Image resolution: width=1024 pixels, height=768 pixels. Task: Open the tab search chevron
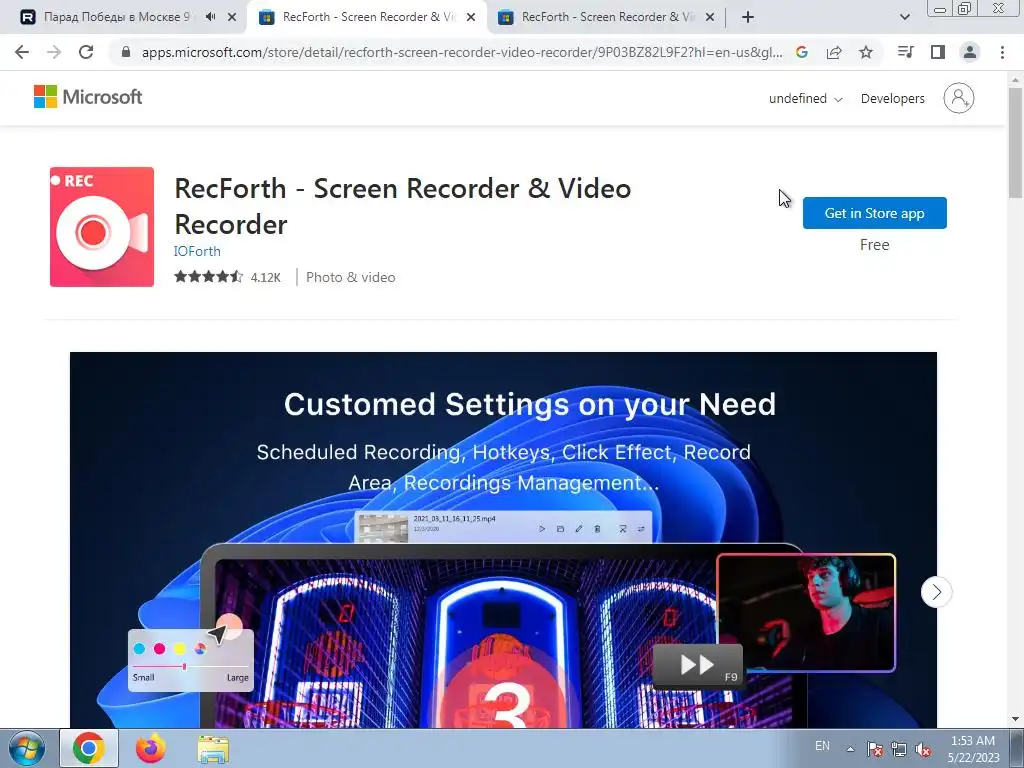point(904,18)
